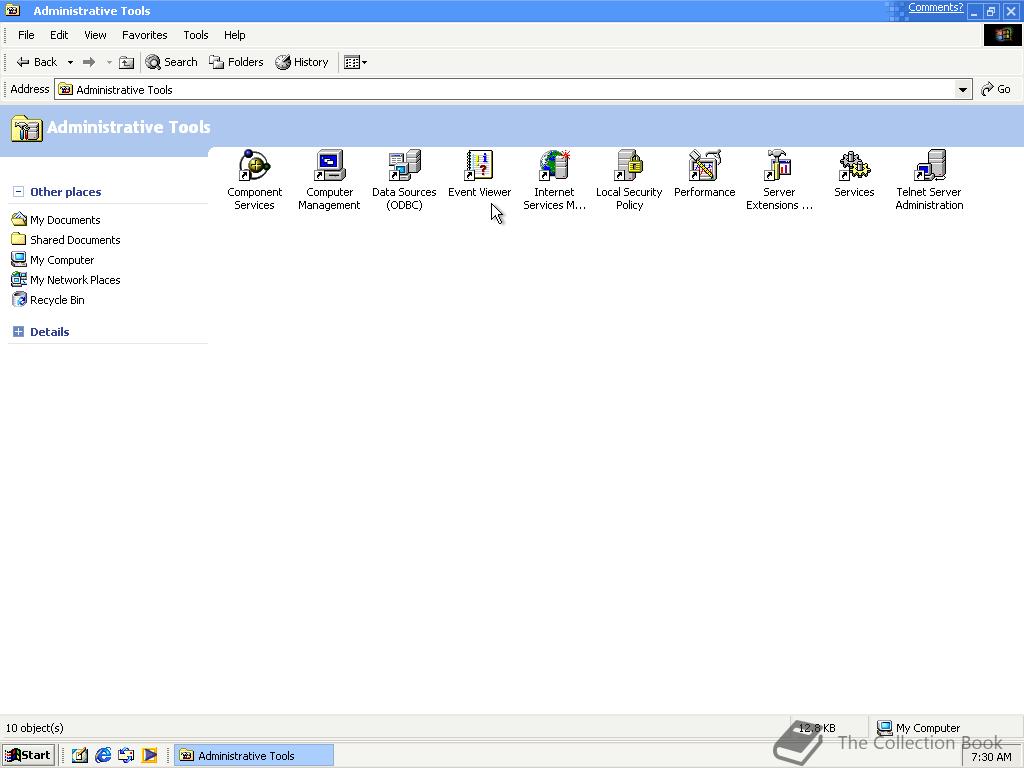Open Recycle Bin link
Screen dimensions: 1024x768
pyautogui.click(x=48, y=300)
